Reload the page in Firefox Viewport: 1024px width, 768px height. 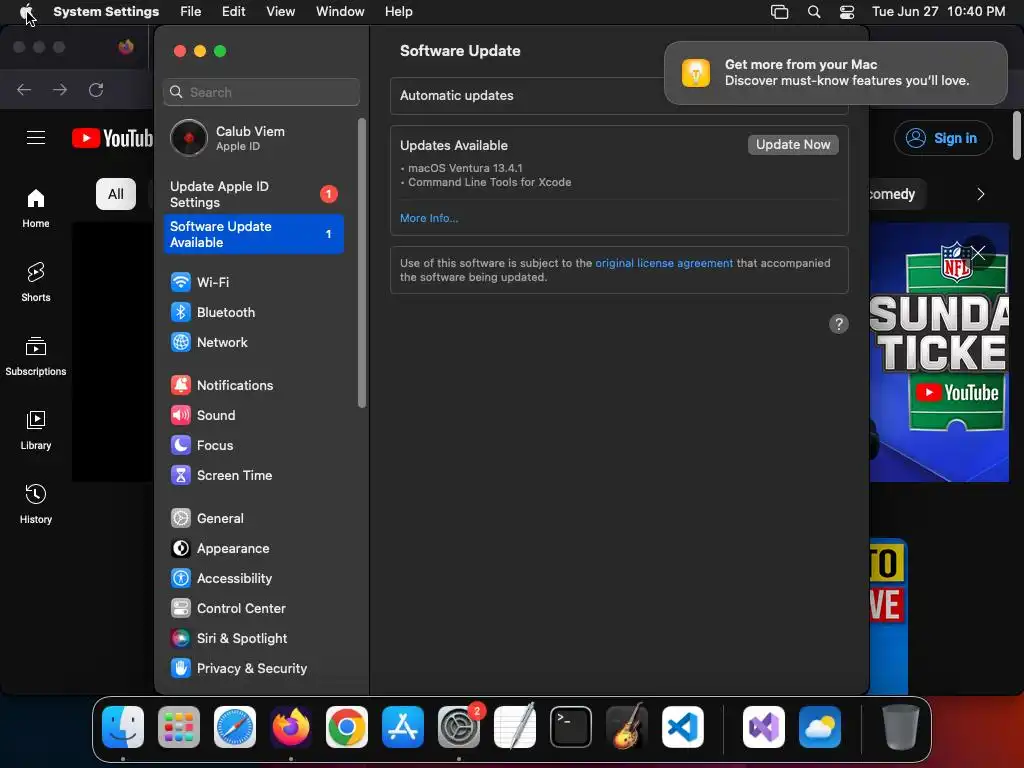pyautogui.click(x=96, y=89)
